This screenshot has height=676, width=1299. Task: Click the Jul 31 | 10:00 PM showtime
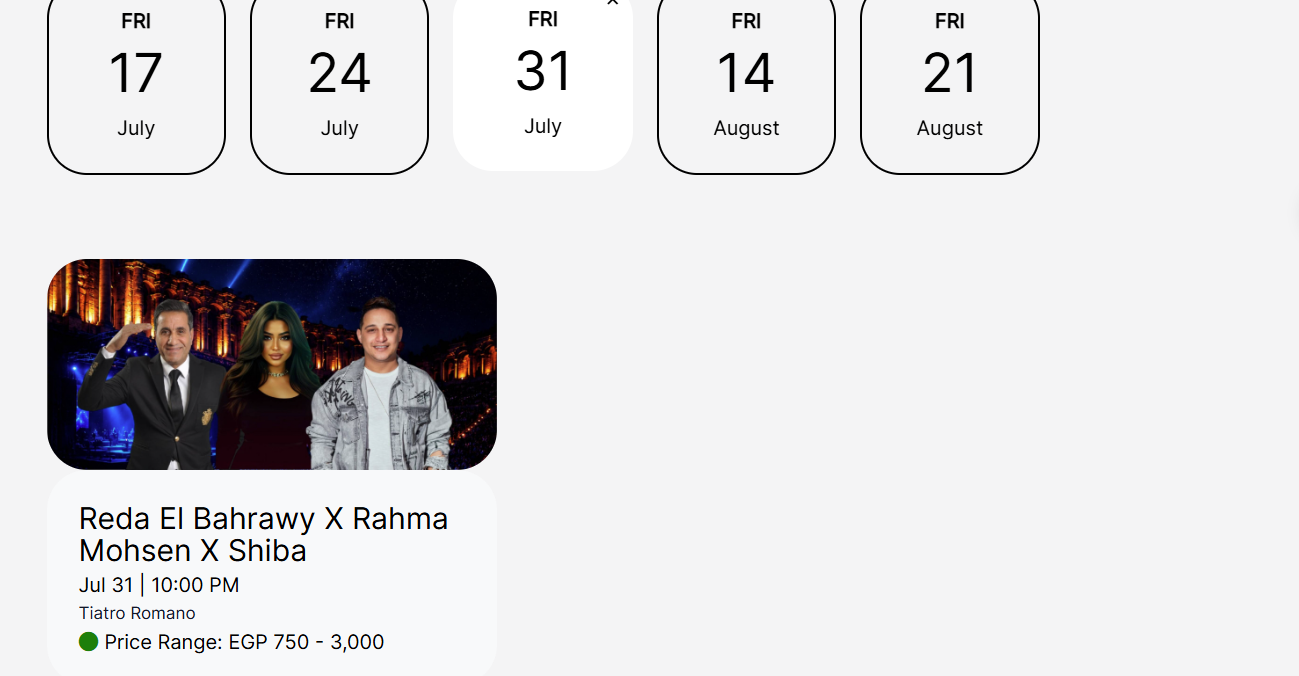tap(159, 585)
